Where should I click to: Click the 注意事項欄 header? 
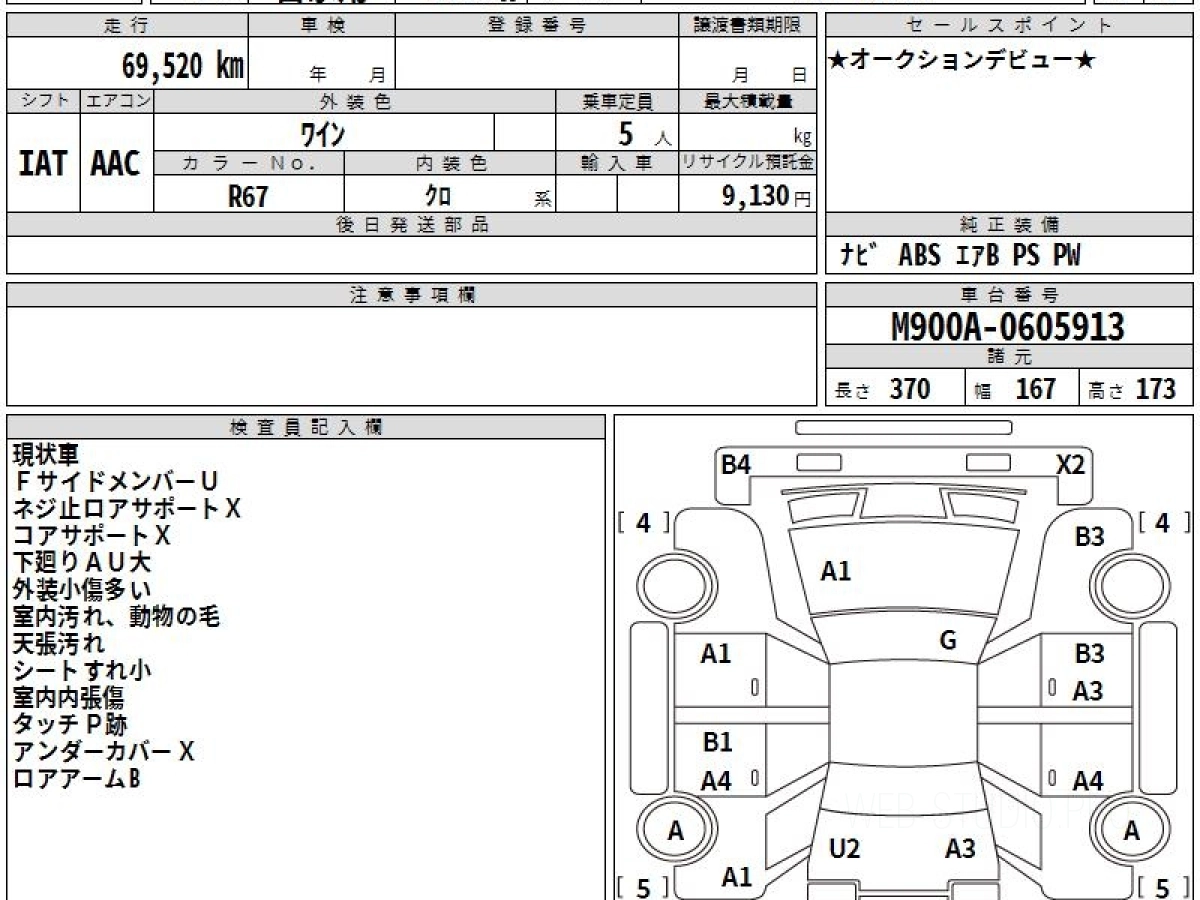point(411,295)
